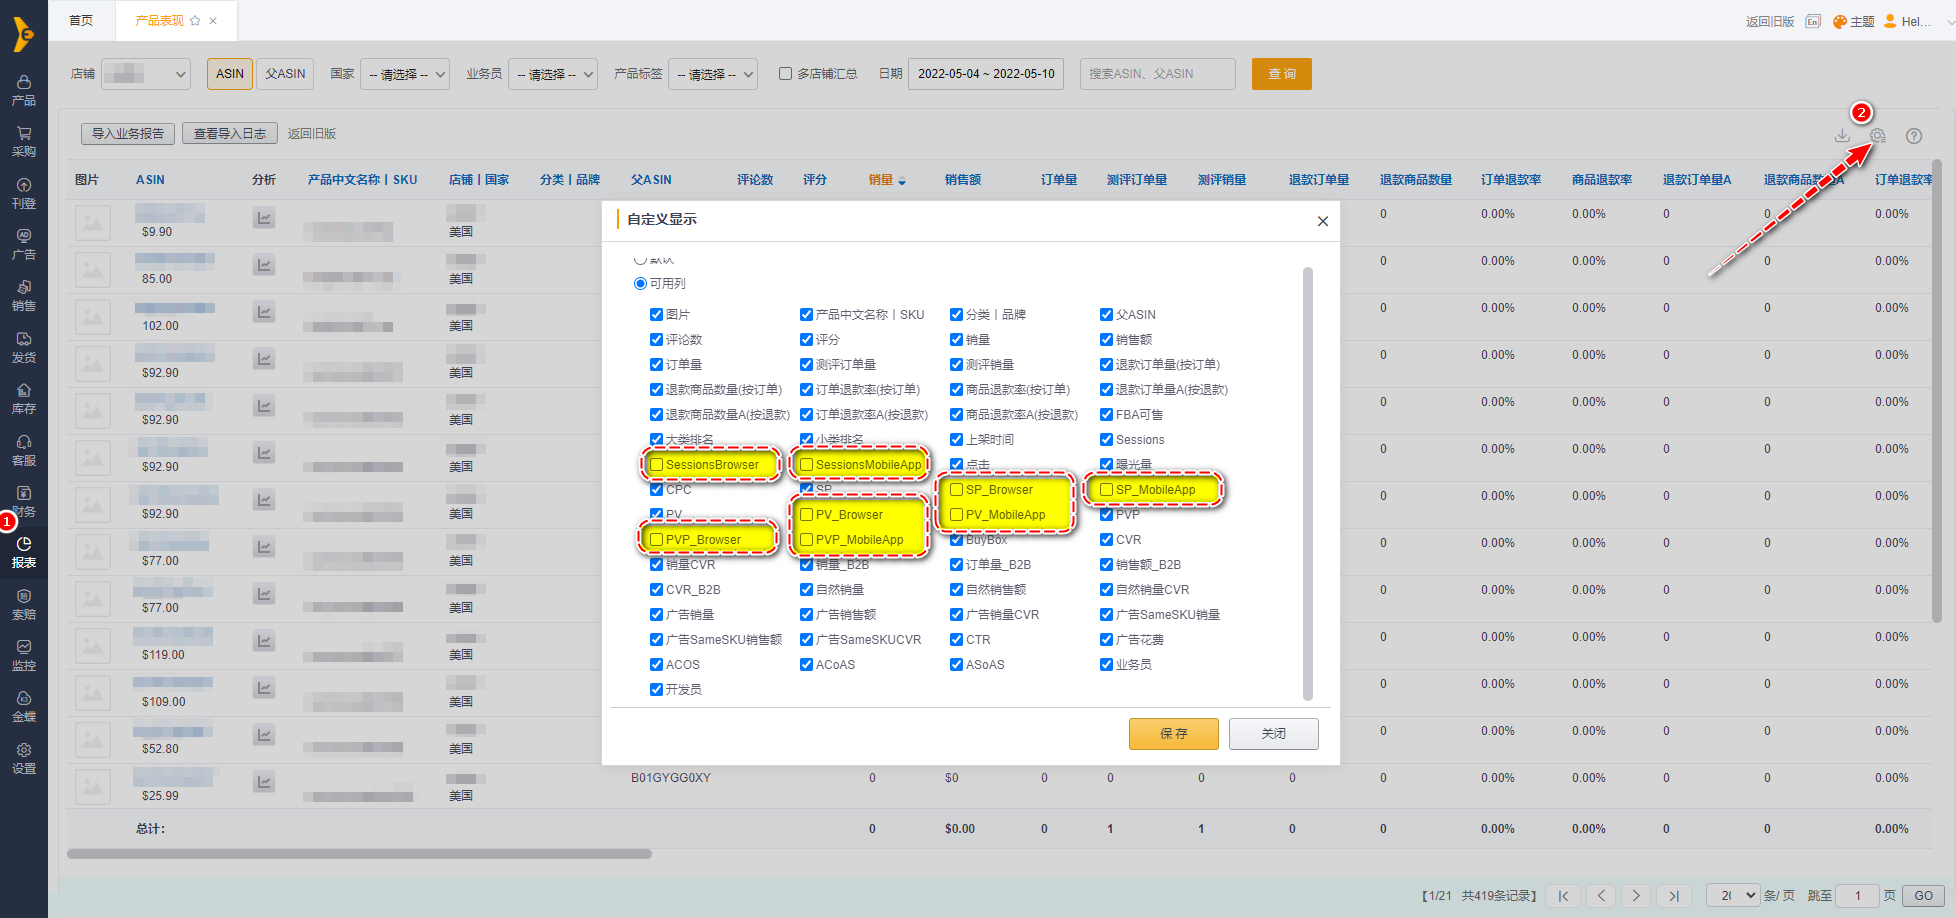
Task: Select the 父ASIN toggle tab
Action: coord(285,74)
